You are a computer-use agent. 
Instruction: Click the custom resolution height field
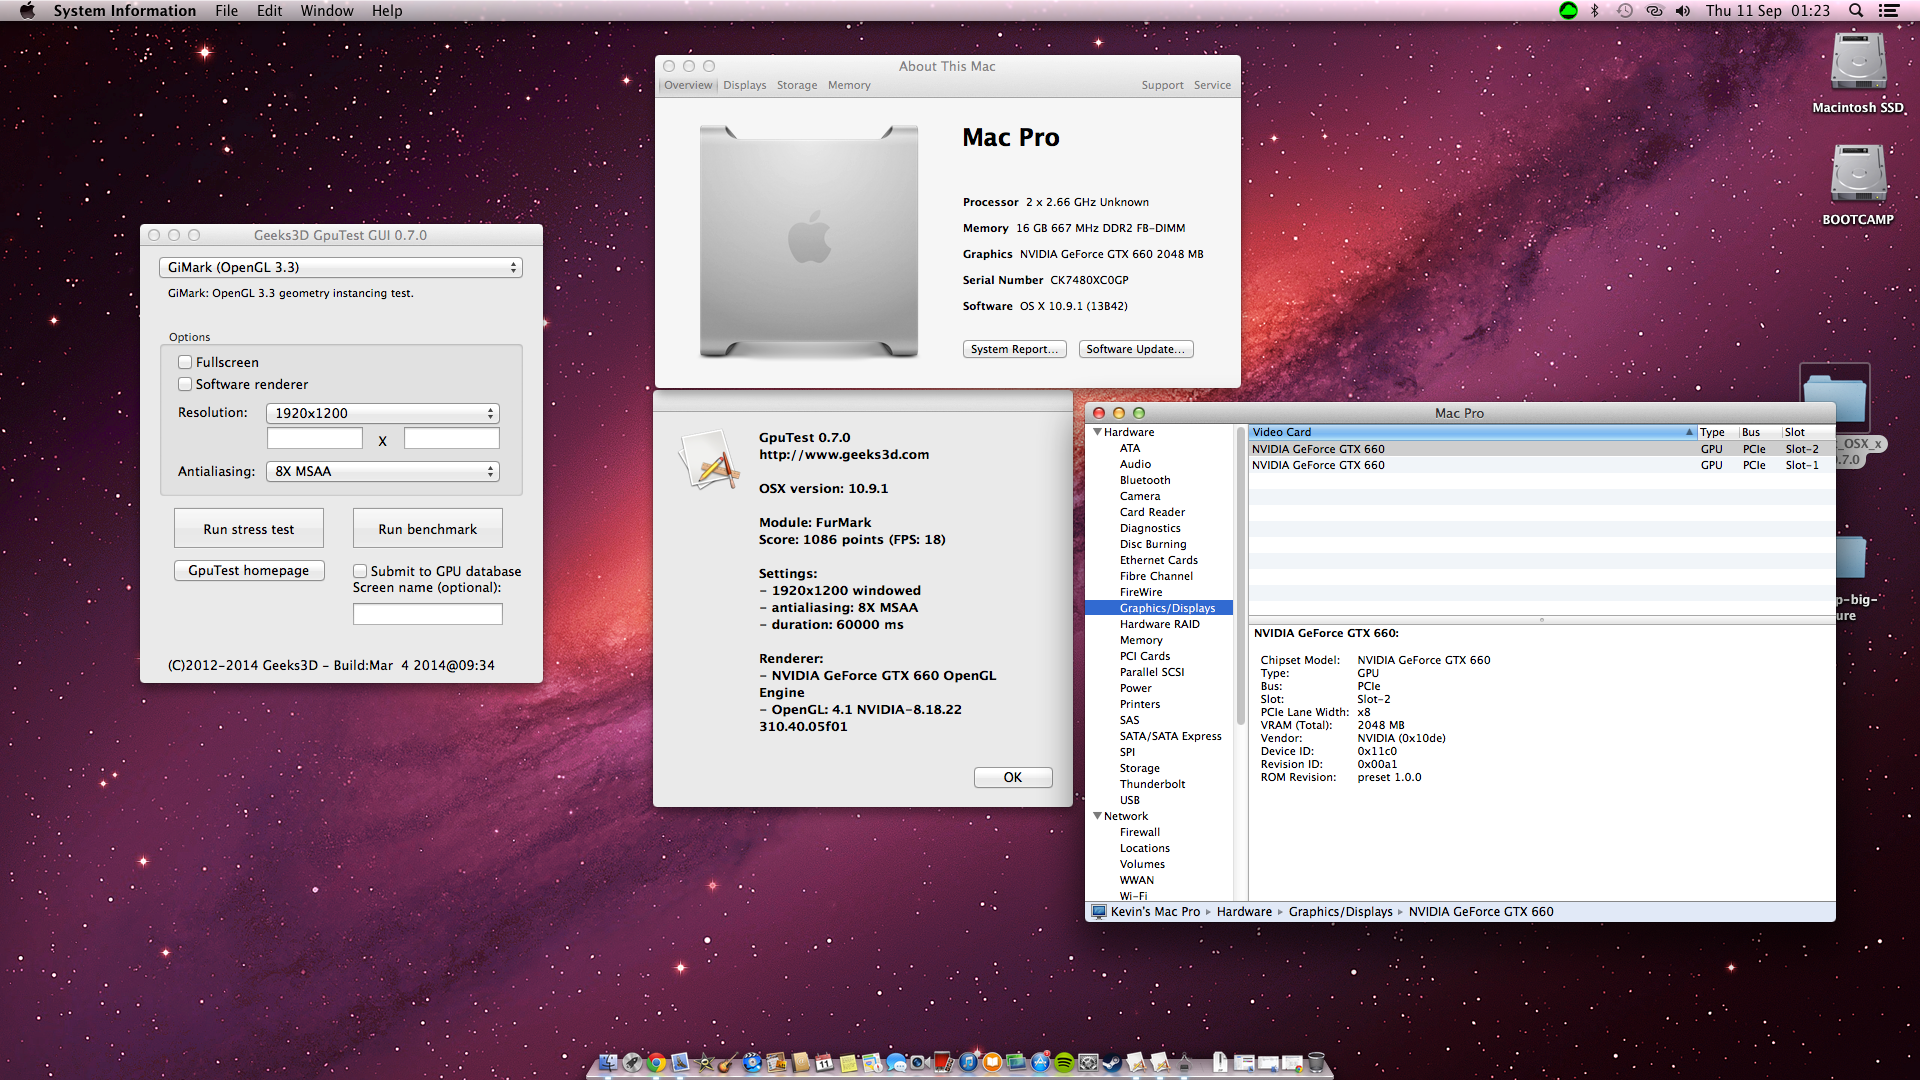point(452,438)
